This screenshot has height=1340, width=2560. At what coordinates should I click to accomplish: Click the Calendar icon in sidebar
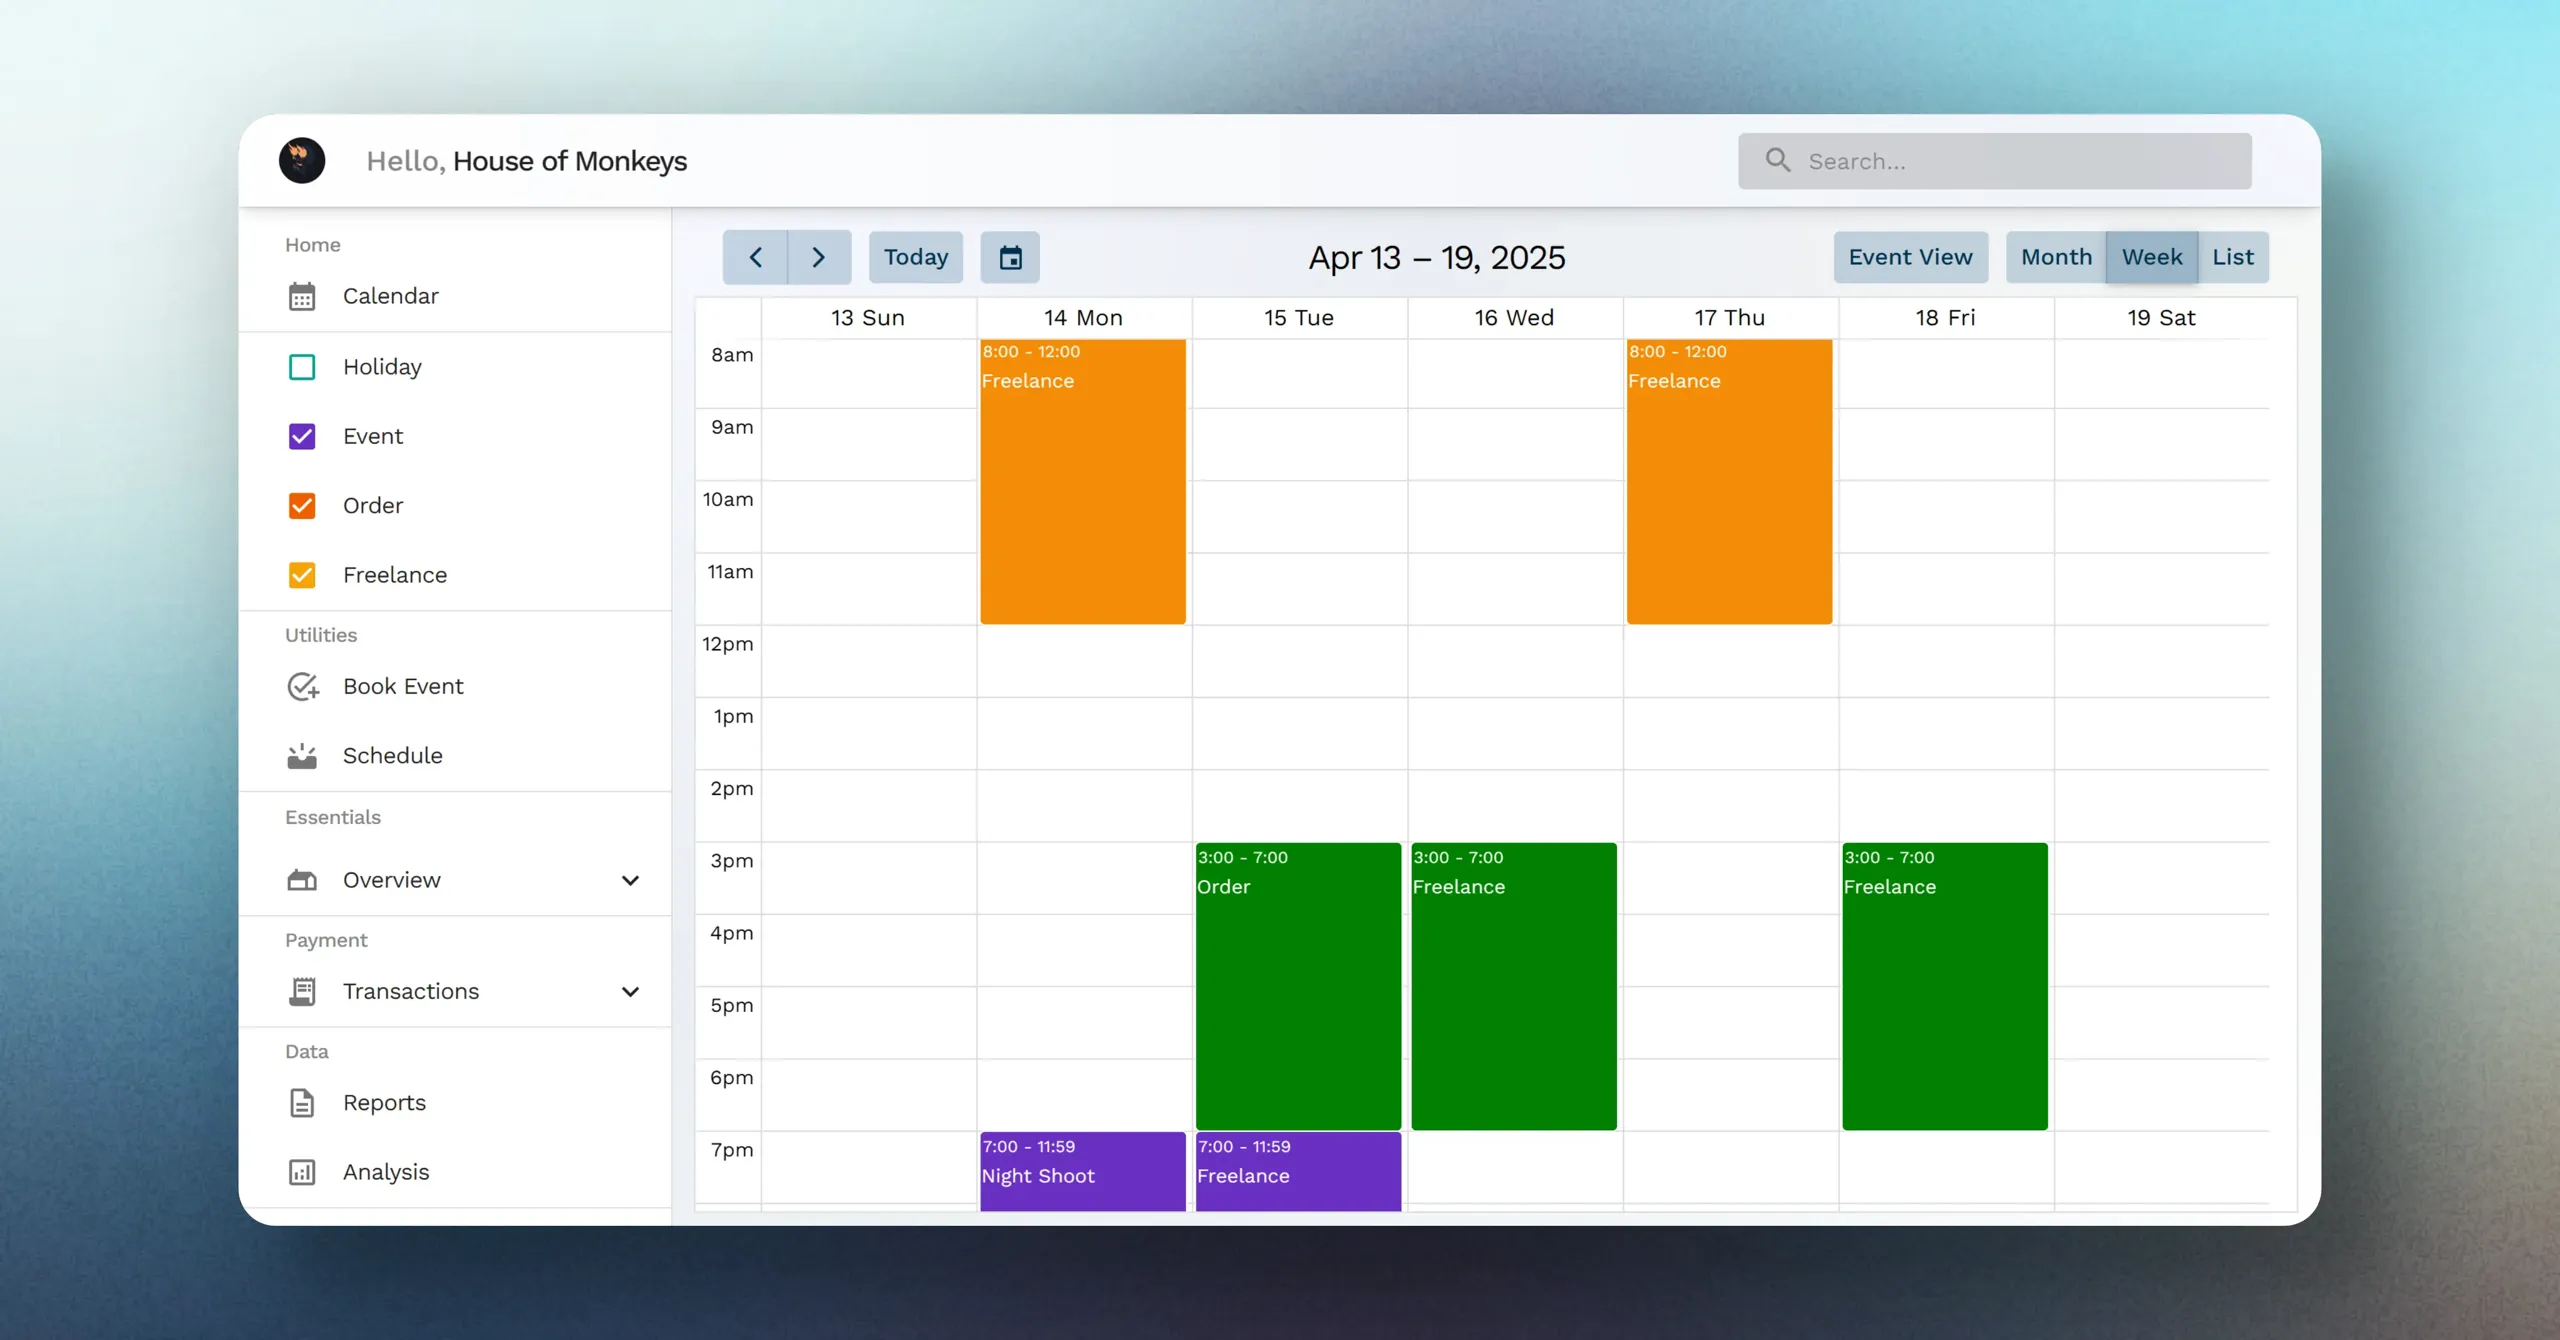click(302, 296)
